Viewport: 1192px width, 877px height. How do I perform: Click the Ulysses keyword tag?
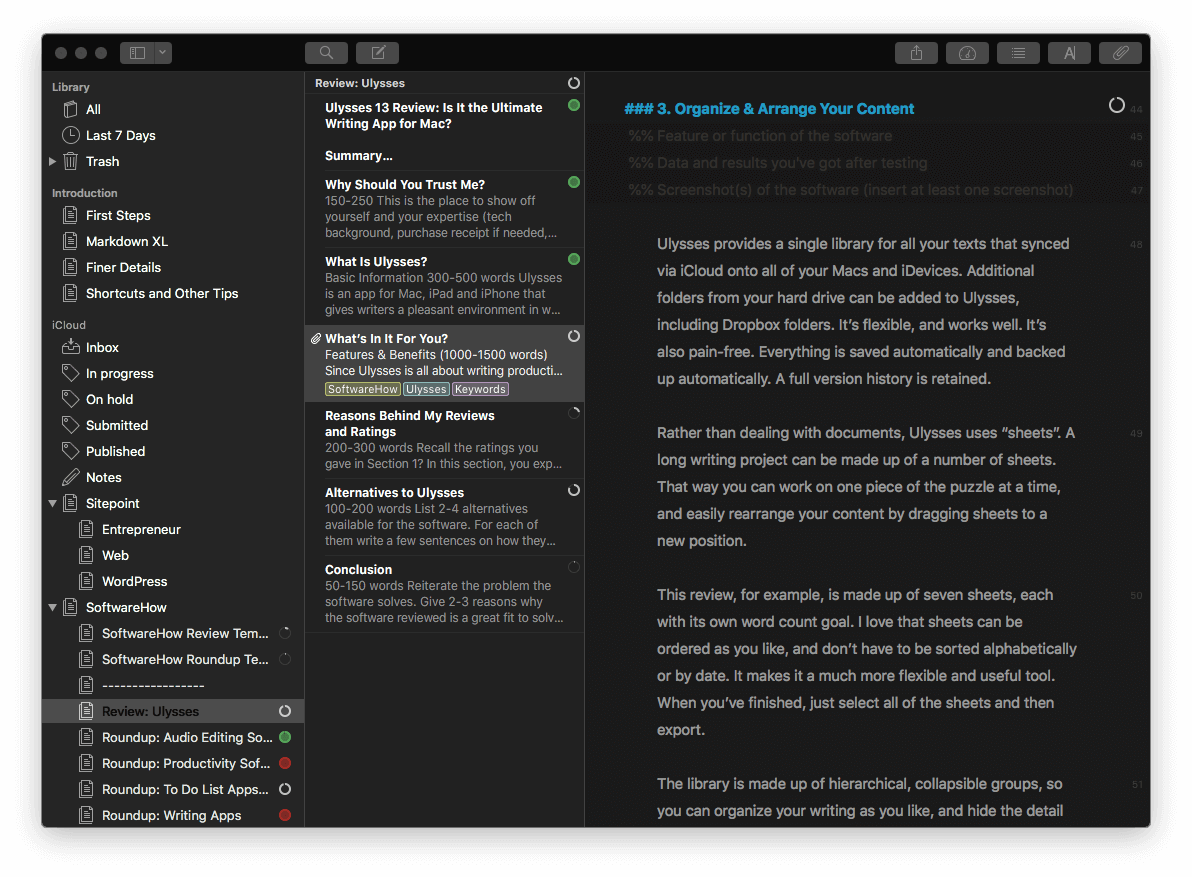point(426,389)
